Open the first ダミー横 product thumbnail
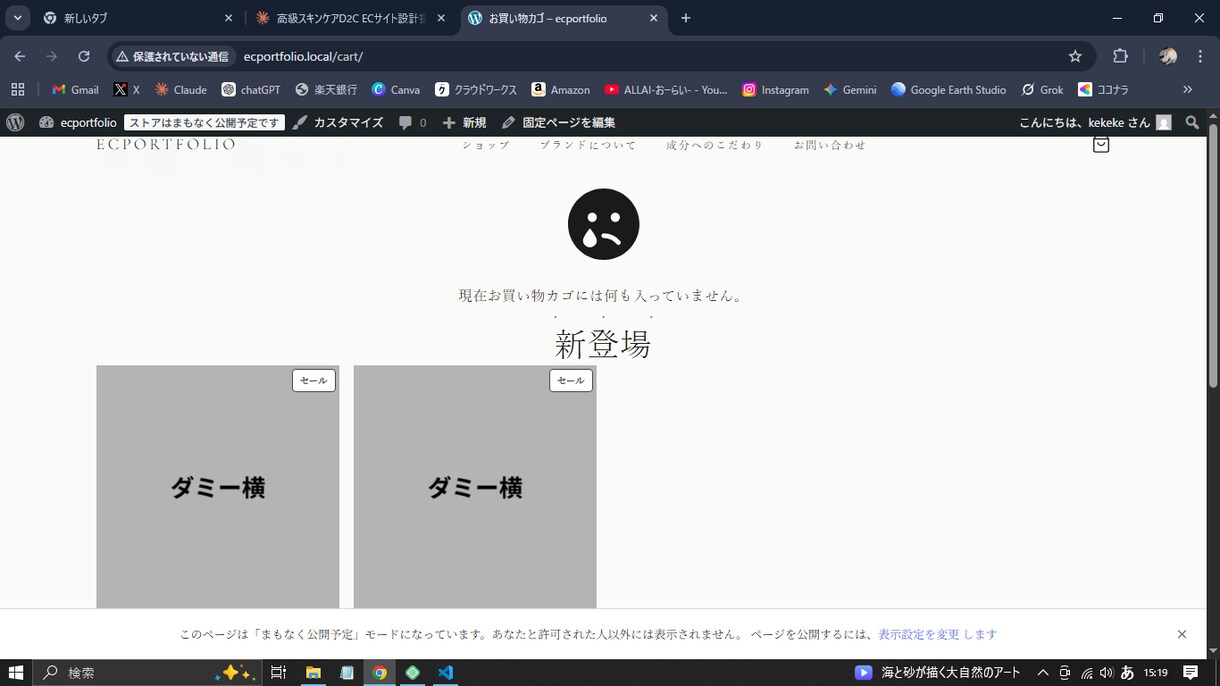This screenshot has height=686, width=1220. point(218,487)
